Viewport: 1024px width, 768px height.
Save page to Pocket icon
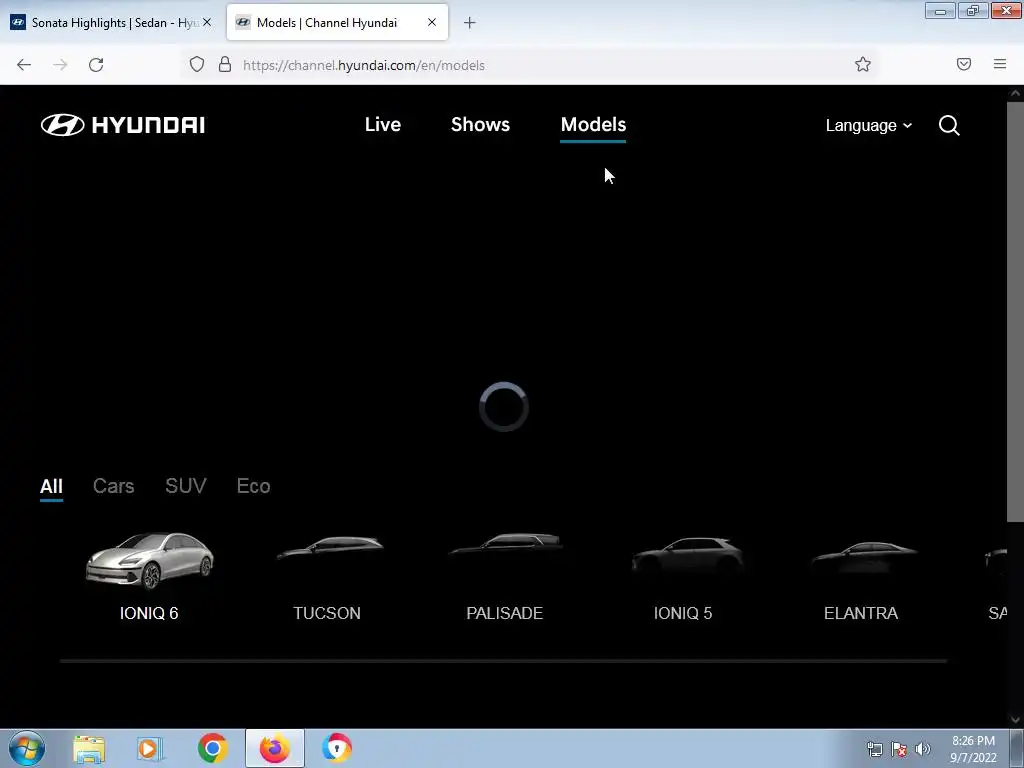(963, 64)
